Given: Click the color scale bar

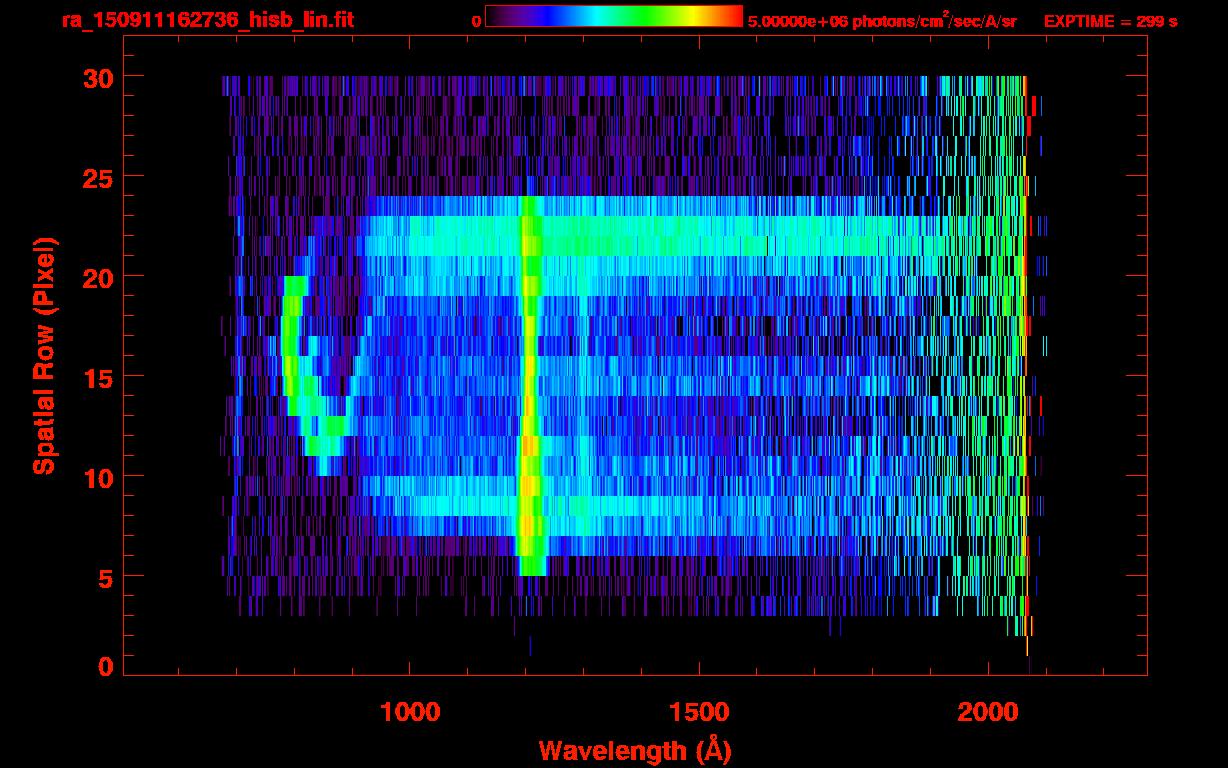Looking at the screenshot, I should coord(614,16).
